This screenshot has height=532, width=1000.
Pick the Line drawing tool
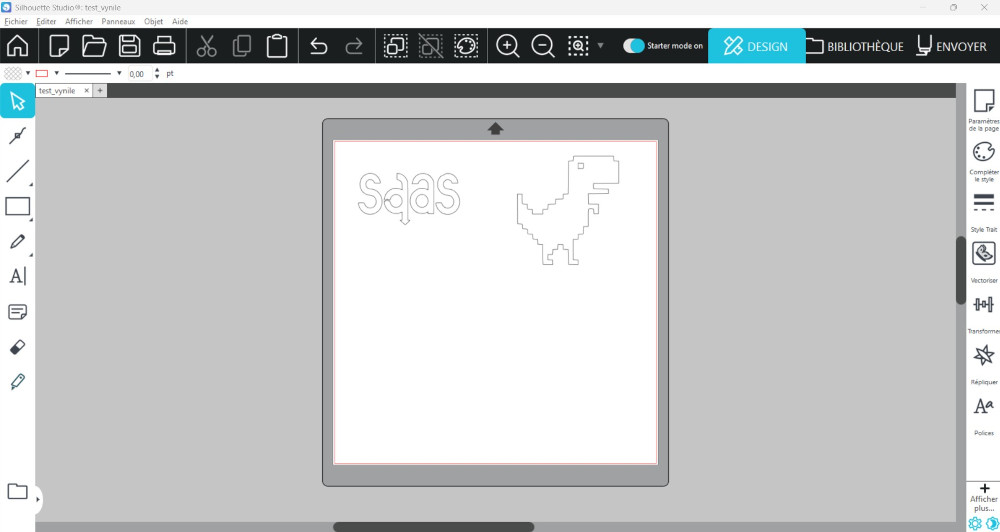(x=17, y=171)
